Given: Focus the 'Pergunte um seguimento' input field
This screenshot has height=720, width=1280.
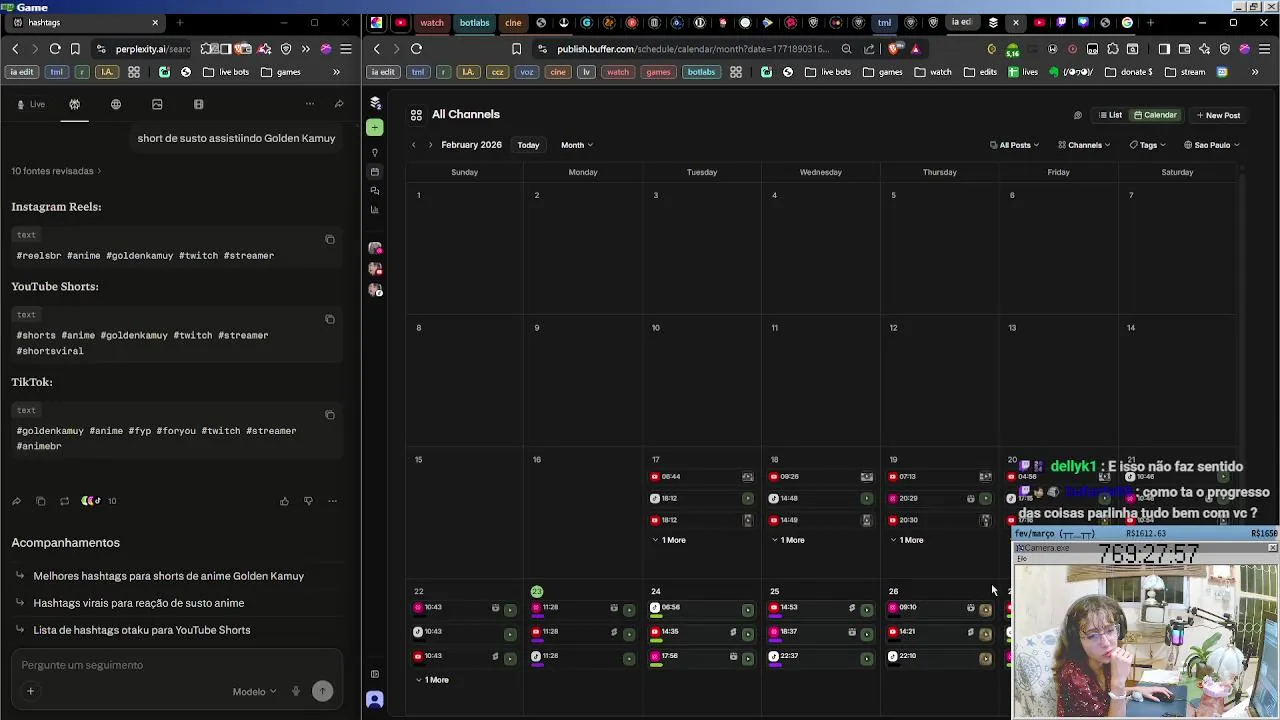Looking at the screenshot, I should click(x=175, y=665).
